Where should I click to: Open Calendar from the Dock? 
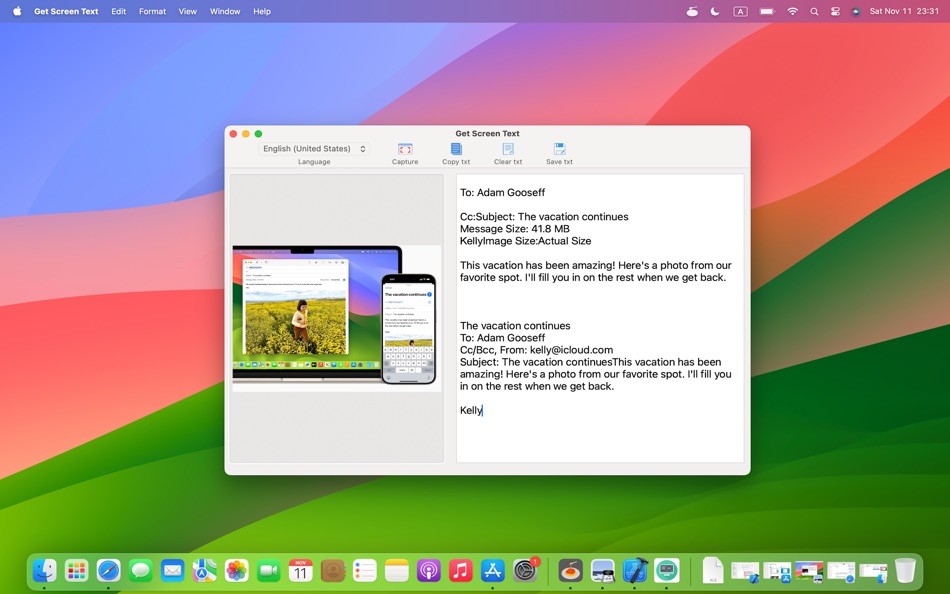[x=301, y=570]
